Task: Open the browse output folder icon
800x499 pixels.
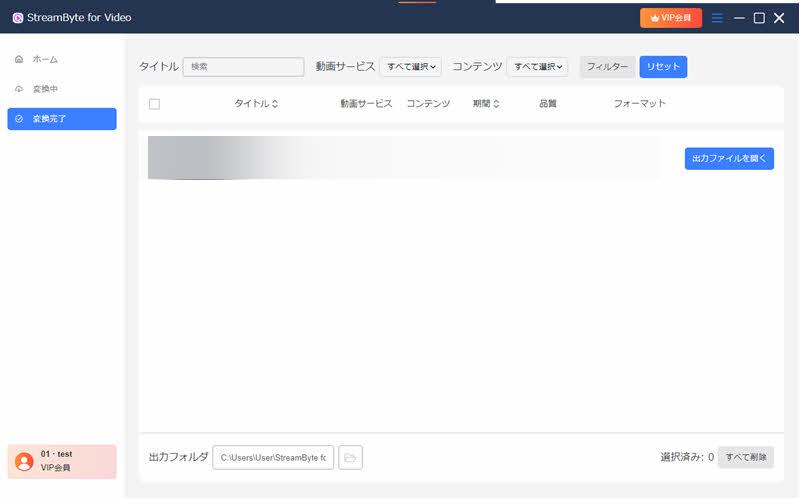Action: [x=351, y=458]
